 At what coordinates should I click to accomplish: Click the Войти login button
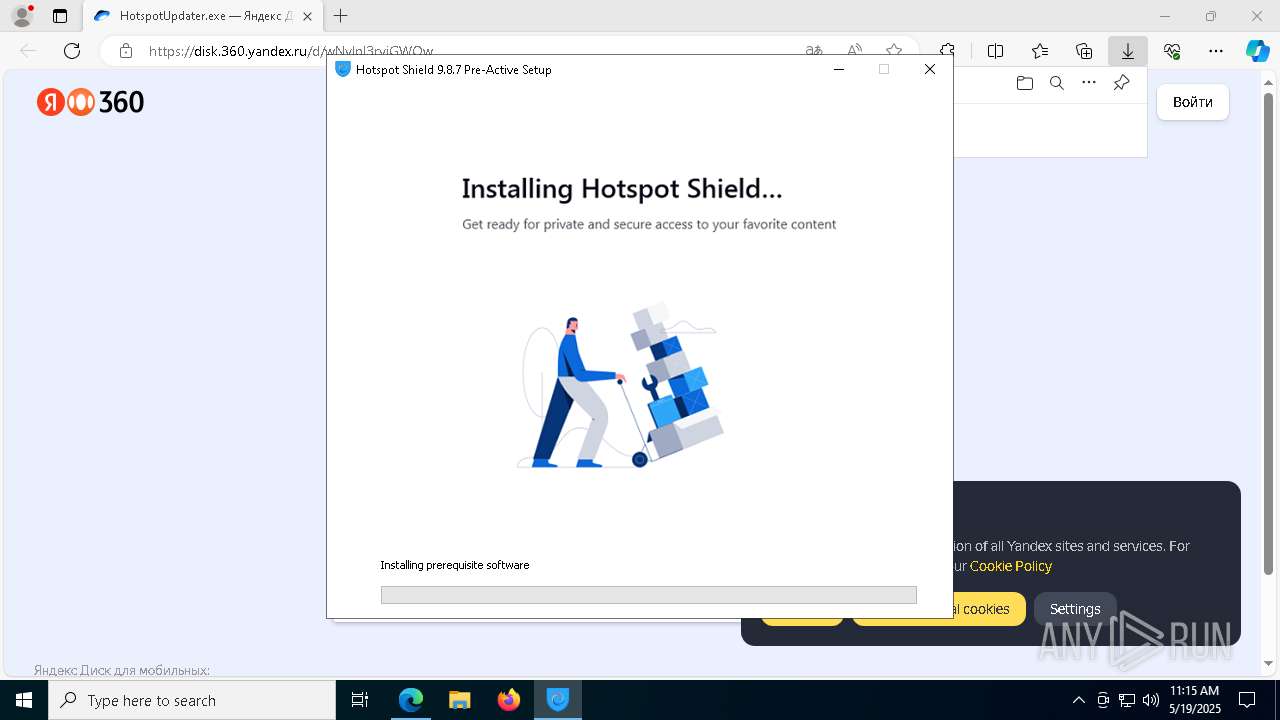click(1193, 102)
